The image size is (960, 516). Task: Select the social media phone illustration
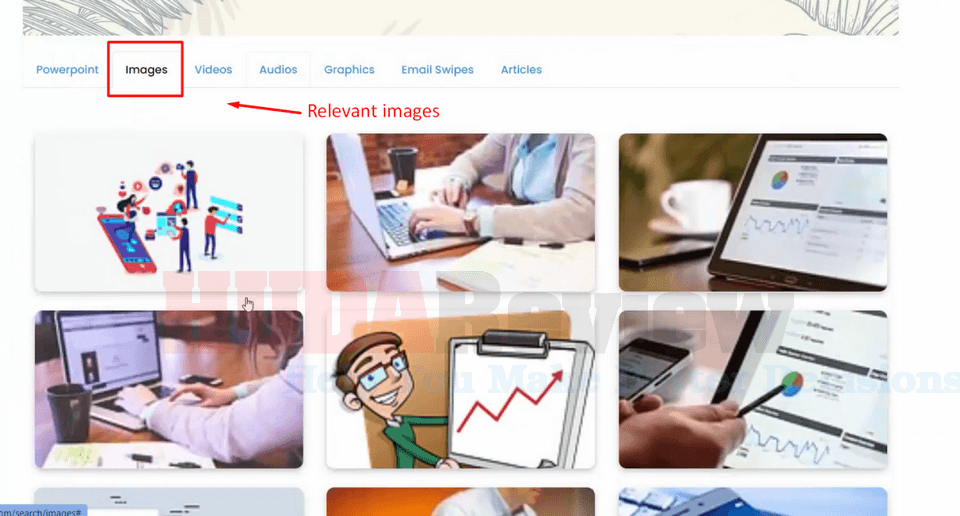coord(169,212)
